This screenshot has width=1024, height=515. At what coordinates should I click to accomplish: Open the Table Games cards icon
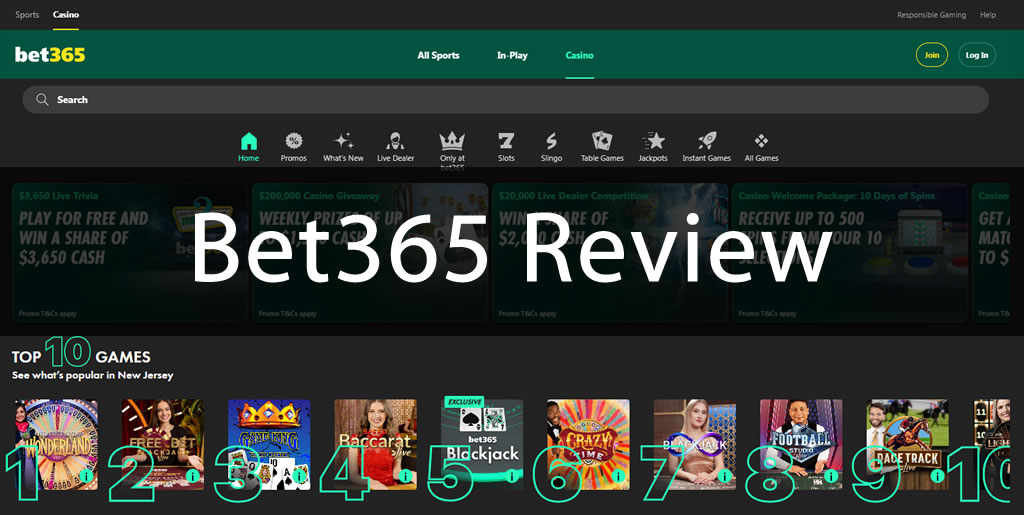(602, 141)
